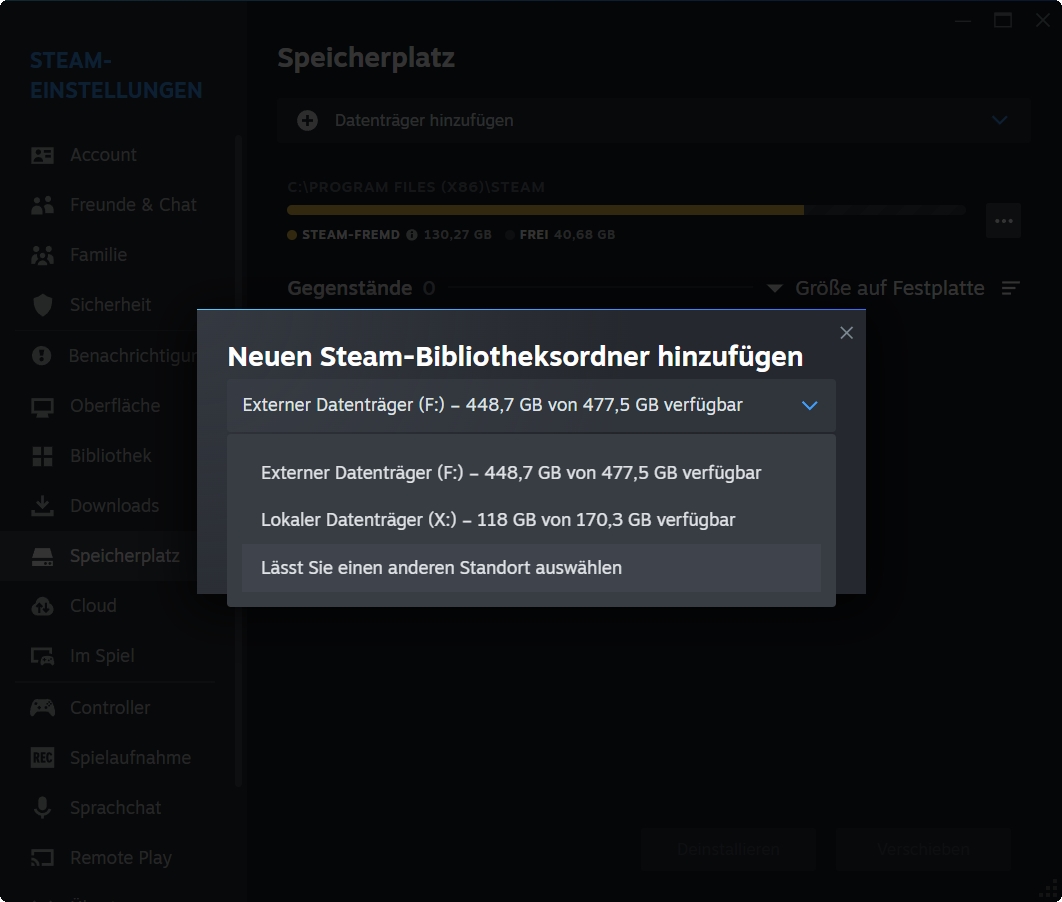Click the Bibliothek grid icon
The height and width of the screenshot is (902, 1062).
[42, 456]
